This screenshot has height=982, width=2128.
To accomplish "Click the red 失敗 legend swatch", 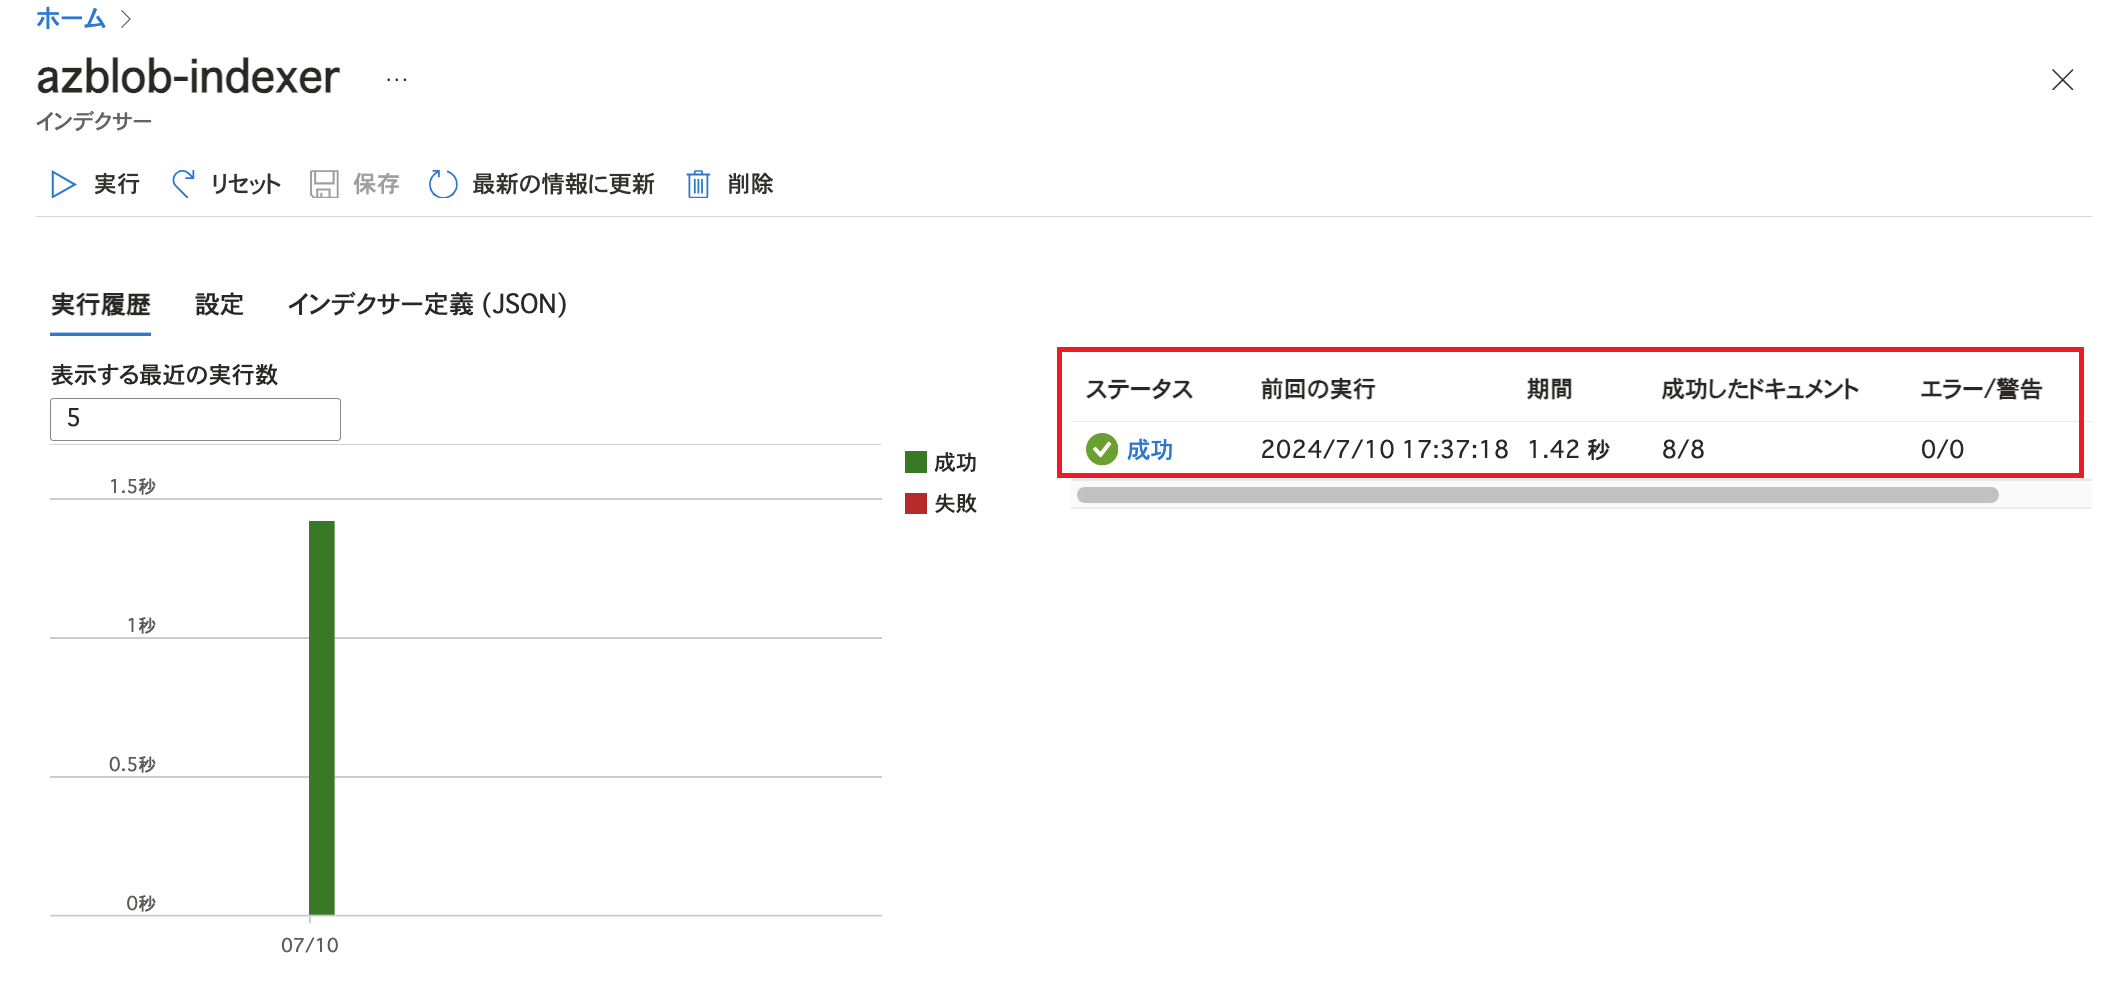I will [x=915, y=503].
